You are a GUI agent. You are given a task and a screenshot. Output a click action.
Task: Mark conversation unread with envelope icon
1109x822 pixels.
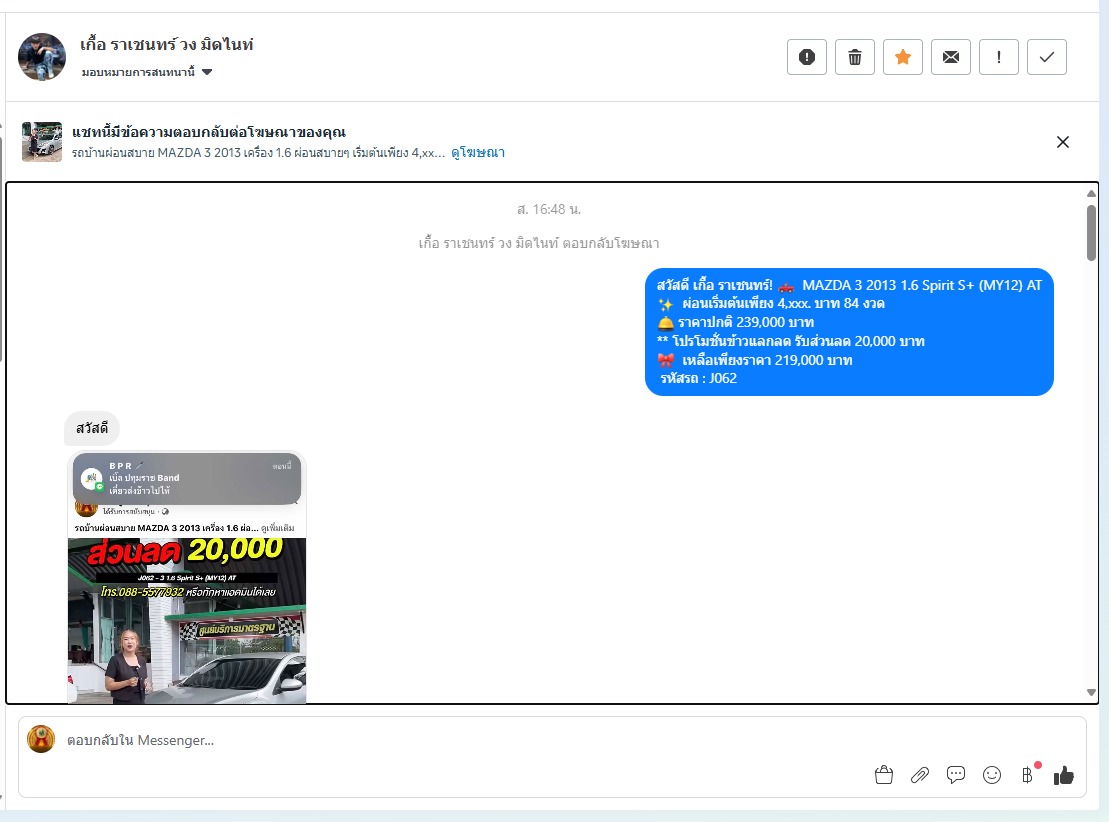(x=951, y=57)
